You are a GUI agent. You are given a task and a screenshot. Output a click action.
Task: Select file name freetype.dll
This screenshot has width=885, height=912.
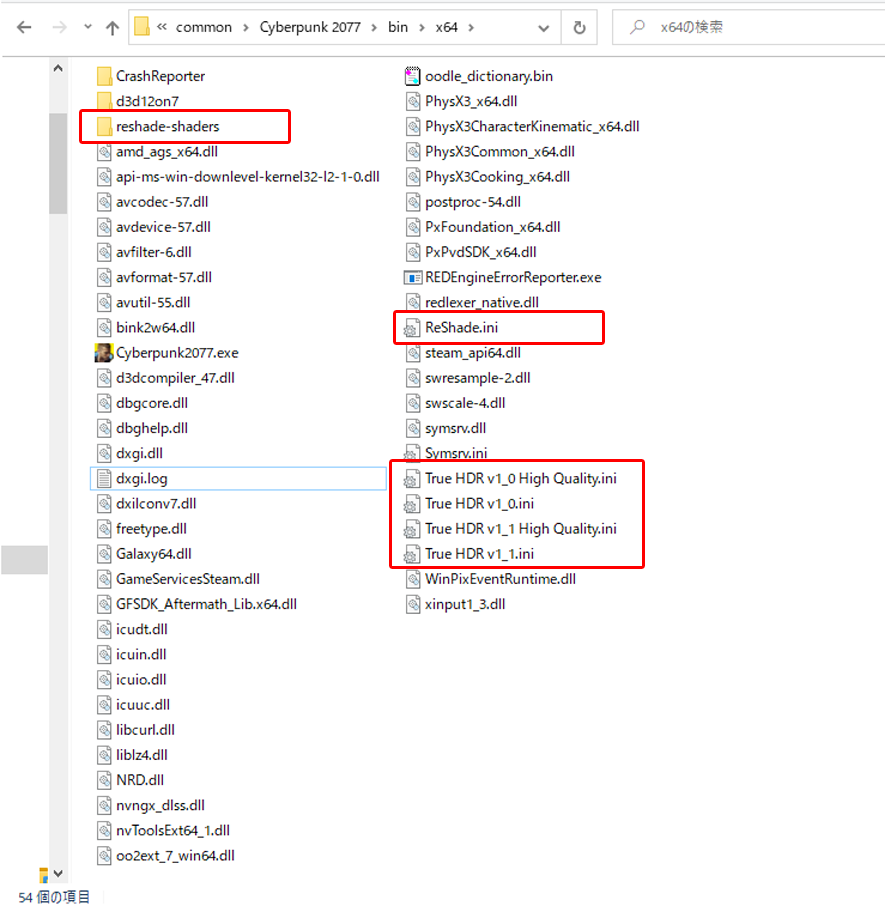tap(151, 529)
